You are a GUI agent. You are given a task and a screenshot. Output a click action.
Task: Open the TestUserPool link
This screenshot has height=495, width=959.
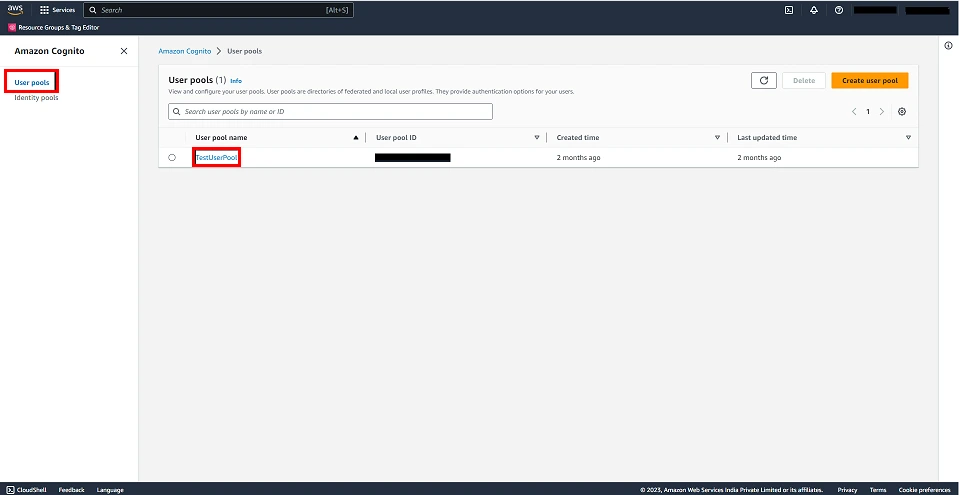tap(216, 158)
